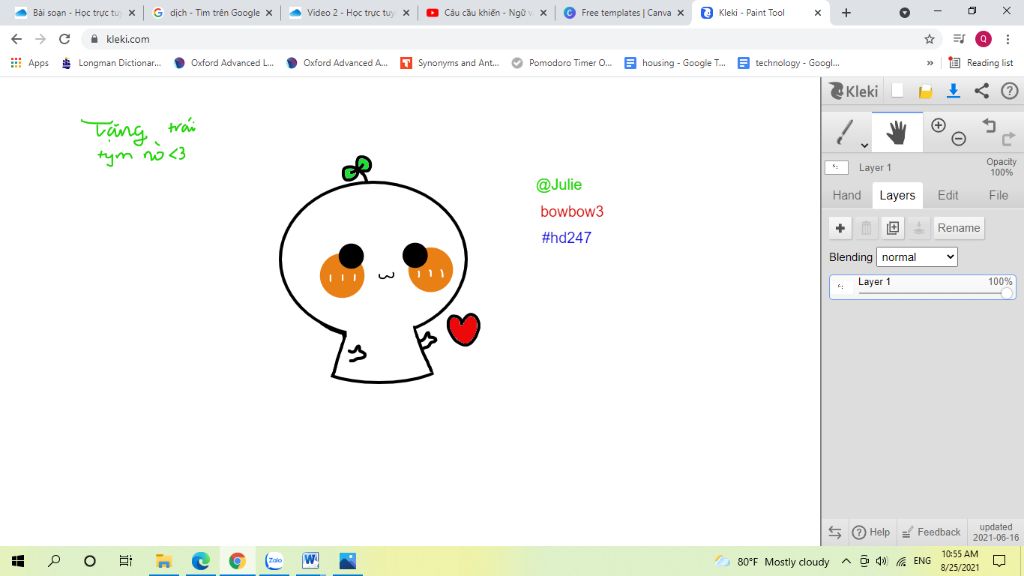Click the ENG language indicator
Viewport: 1024px width, 576px height.
(x=922, y=561)
